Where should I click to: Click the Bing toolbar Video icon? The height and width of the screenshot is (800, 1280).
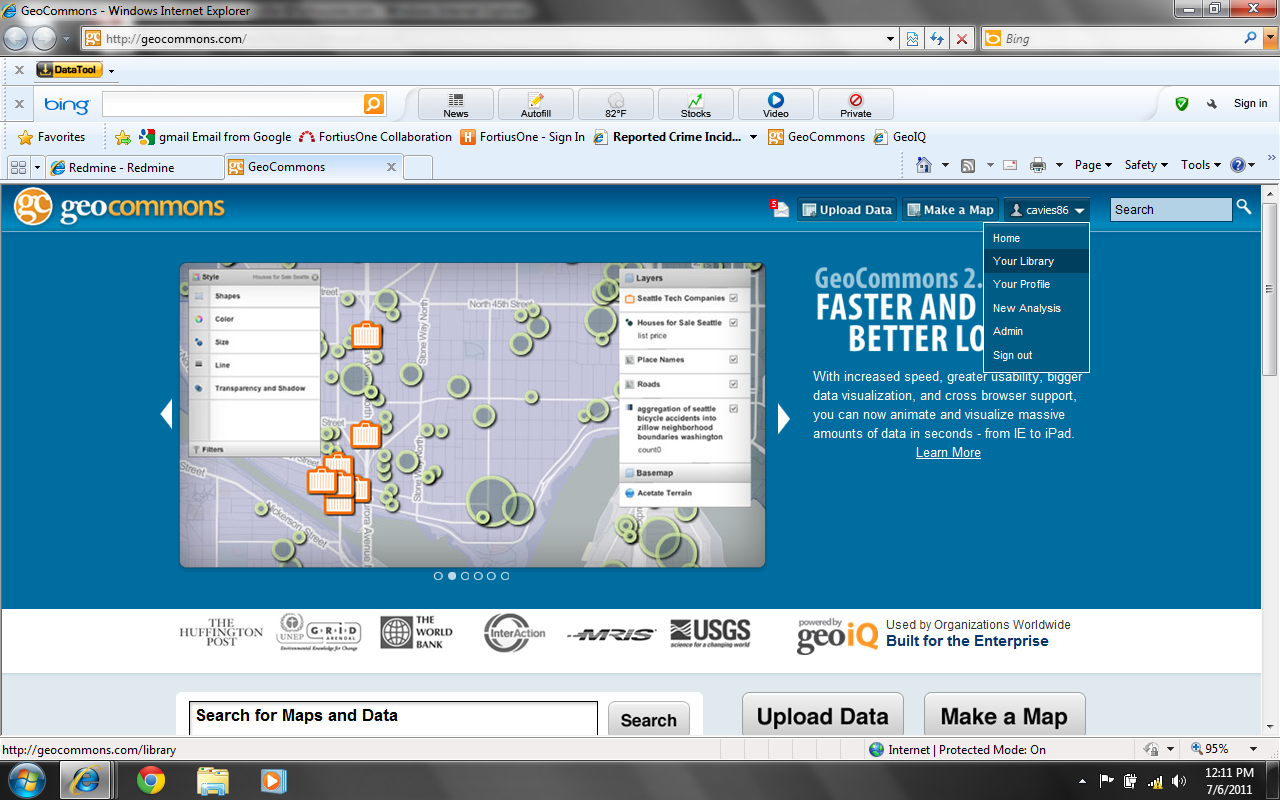click(x=775, y=104)
